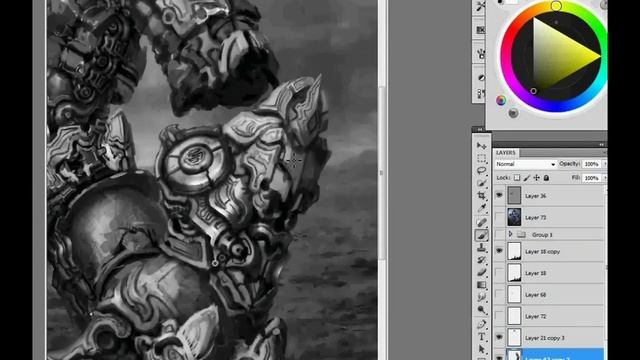
Task: Select the Lasso tool
Action: [482, 171]
